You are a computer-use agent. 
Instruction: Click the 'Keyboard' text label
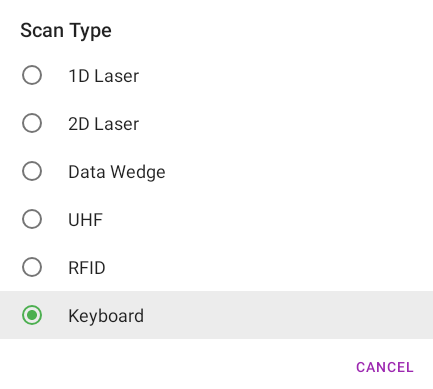pyautogui.click(x=106, y=316)
